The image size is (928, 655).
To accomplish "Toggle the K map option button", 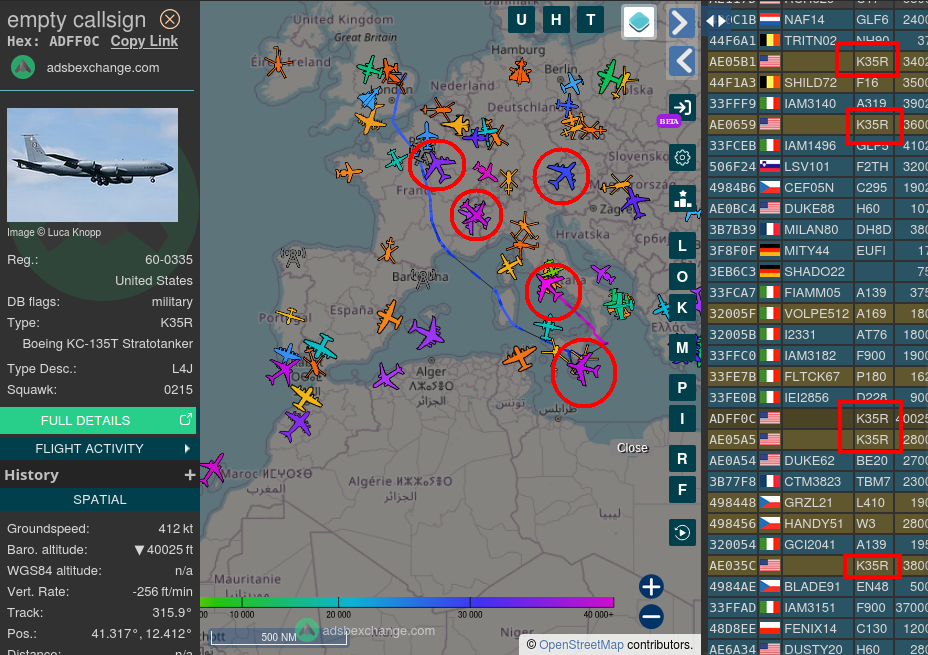I will (682, 308).
